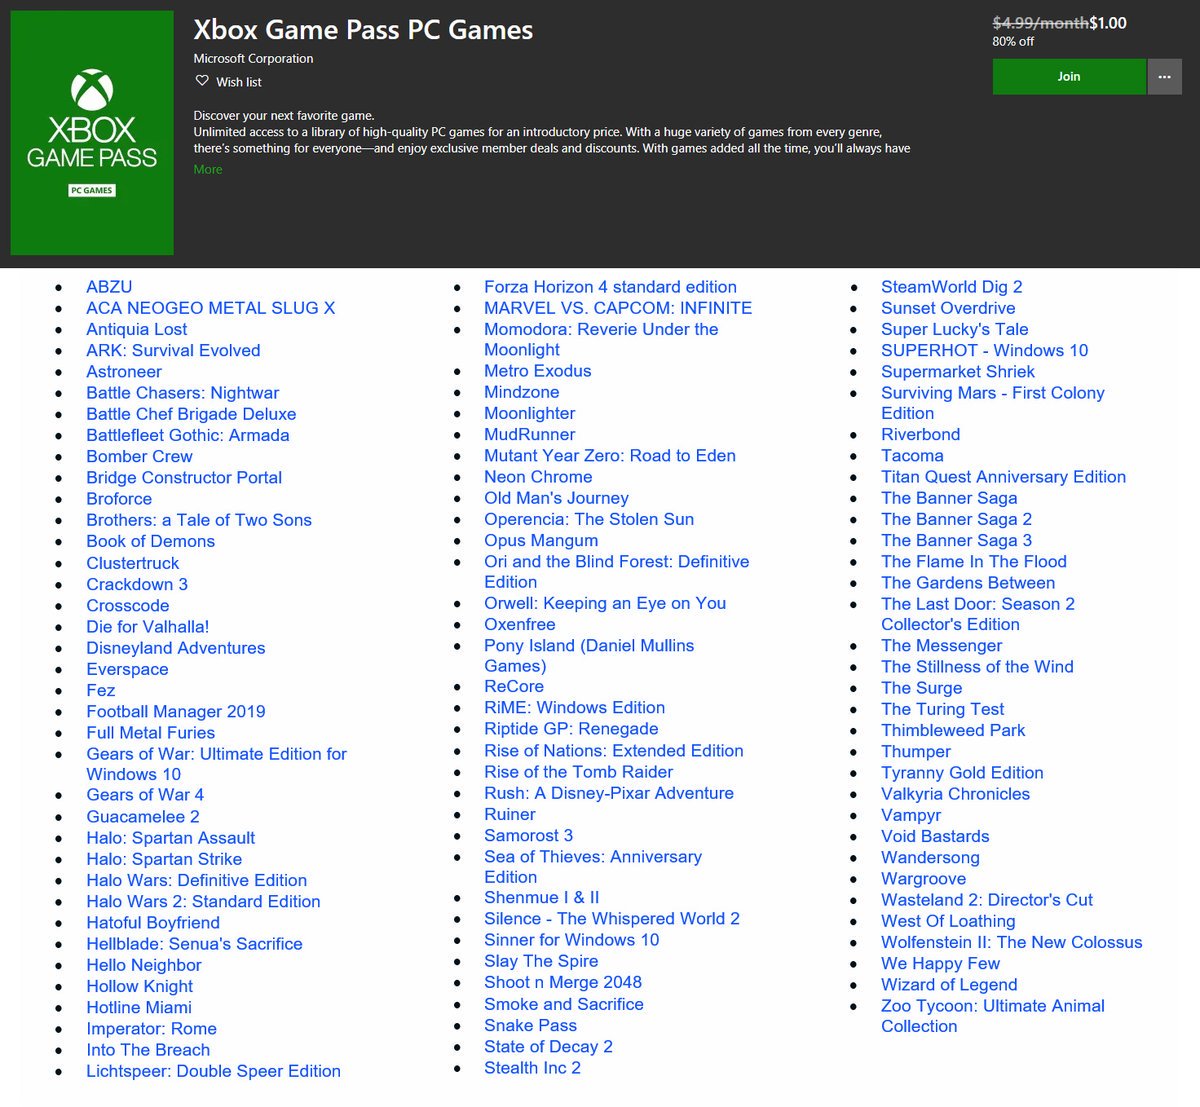Open the Into The Breach link
1200x1107 pixels.
pyautogui.click(x=148, y=1050)
